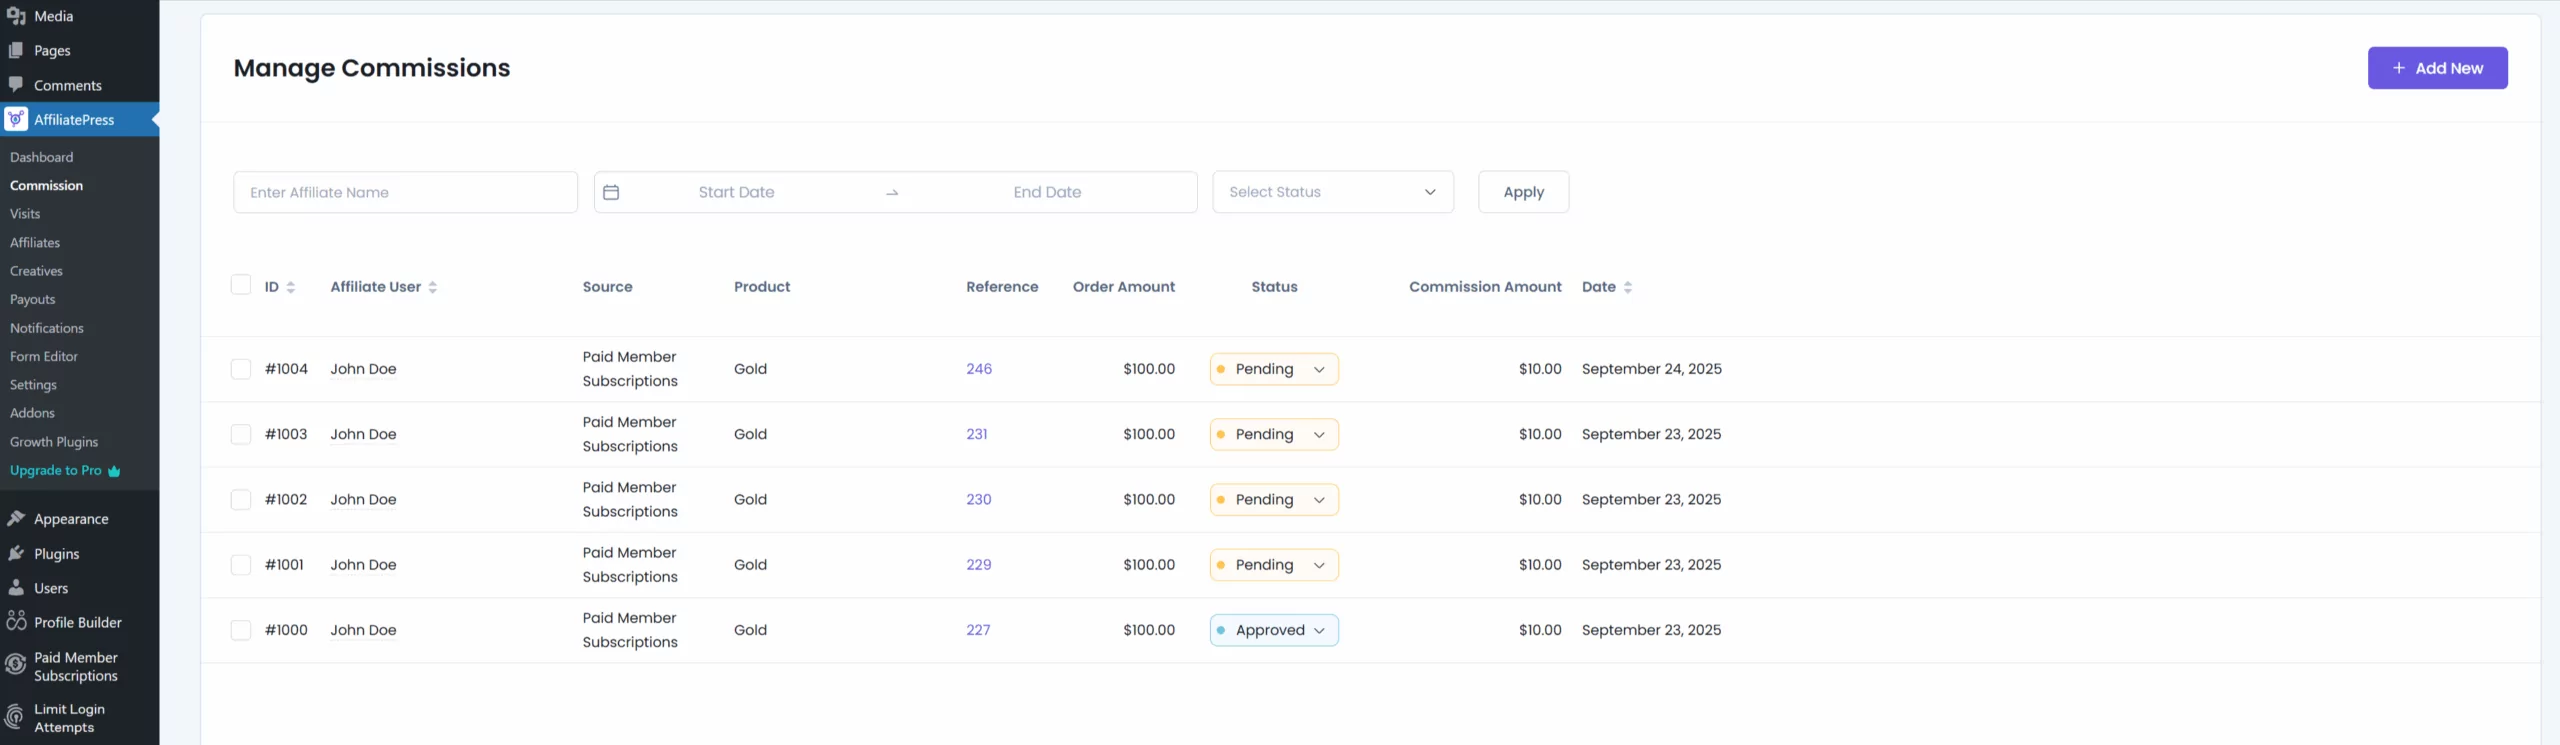Select the checkbox for commission #1000
Viewport: 2560px width, 745px height.
coord(241,630)
